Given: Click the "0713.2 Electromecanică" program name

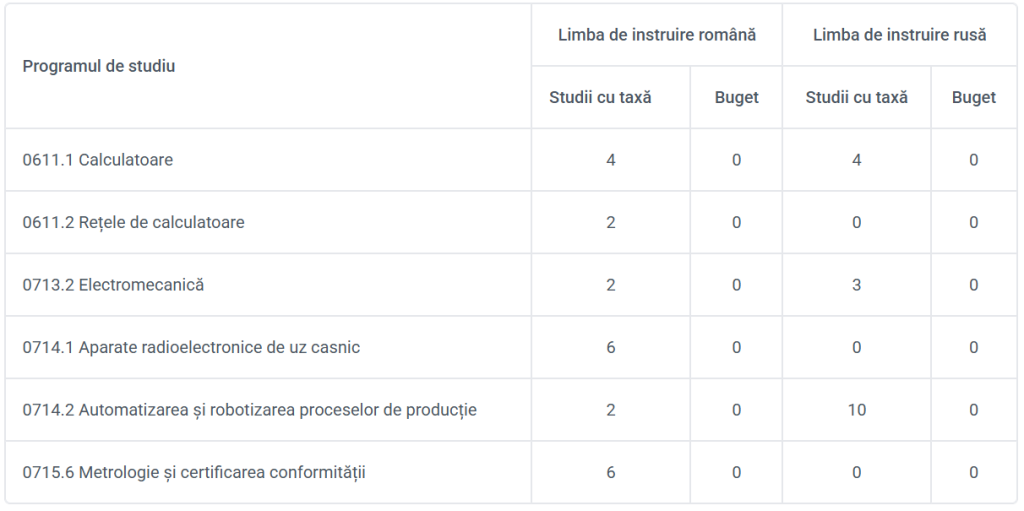Looking at the screenshot, I should click(113, 285).
